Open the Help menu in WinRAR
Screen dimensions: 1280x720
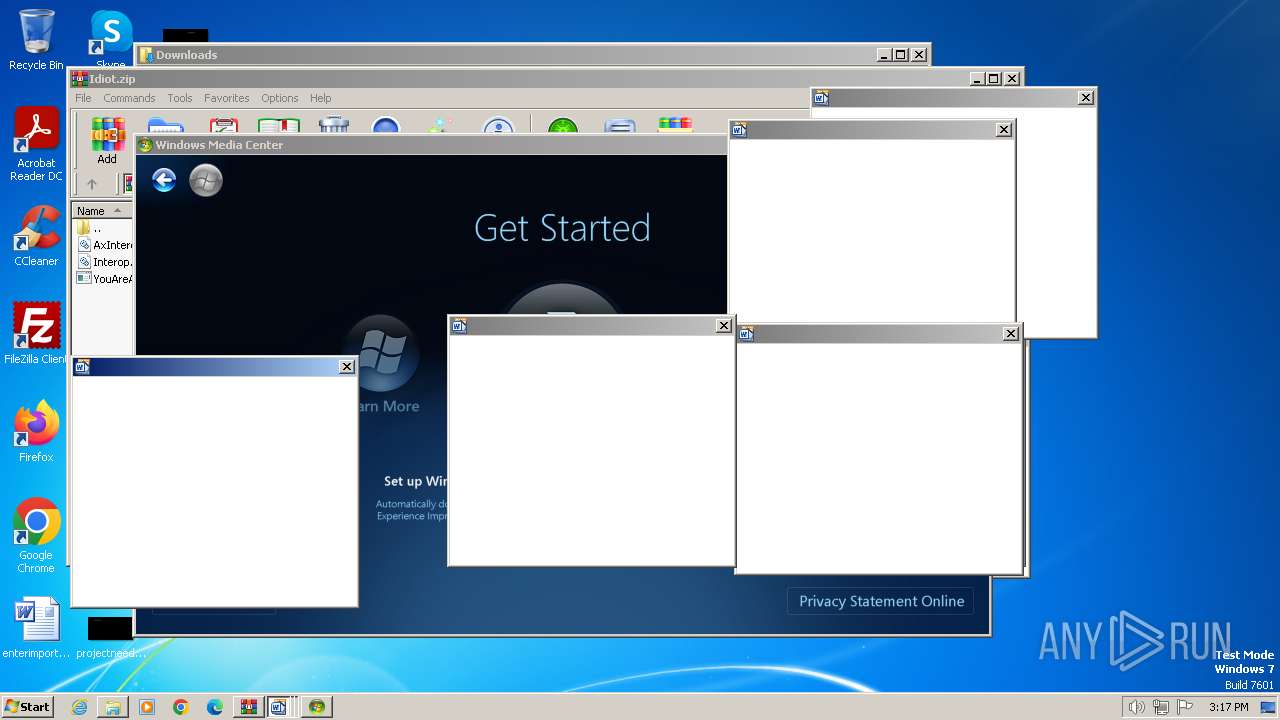click(x=320, y=98)
